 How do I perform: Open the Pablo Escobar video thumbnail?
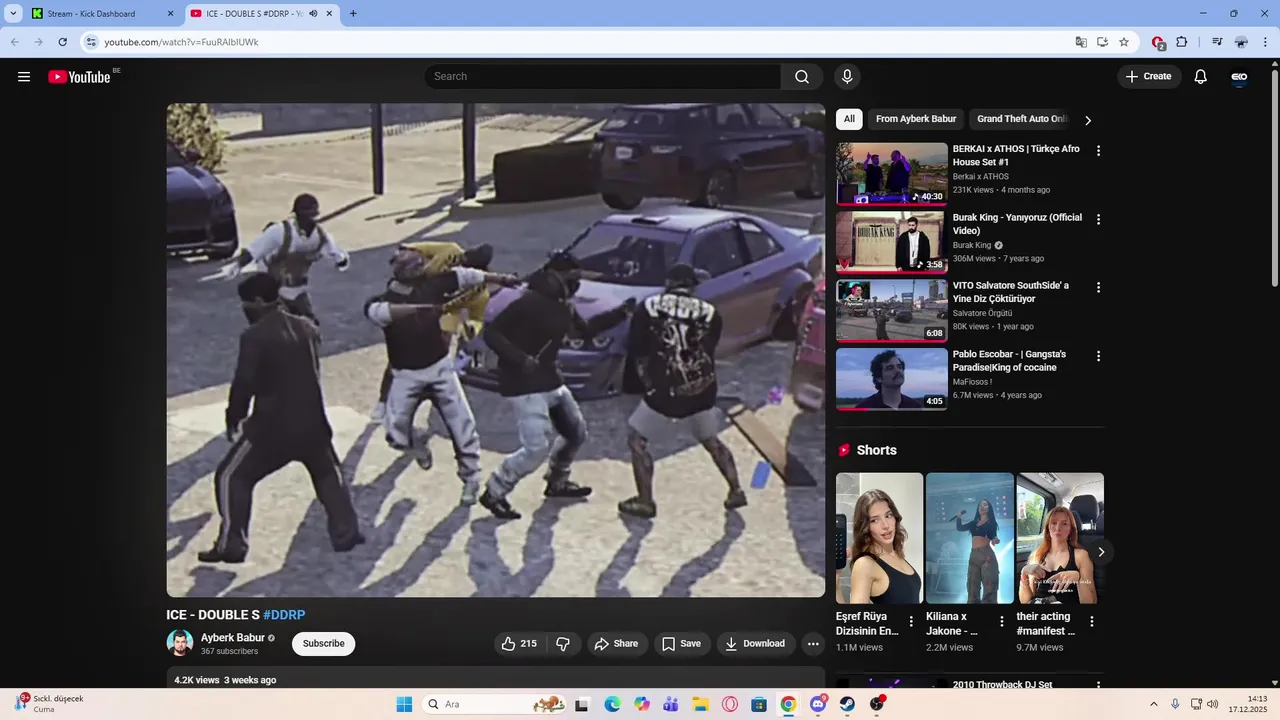pyautogui.click(x=892, y=379)
